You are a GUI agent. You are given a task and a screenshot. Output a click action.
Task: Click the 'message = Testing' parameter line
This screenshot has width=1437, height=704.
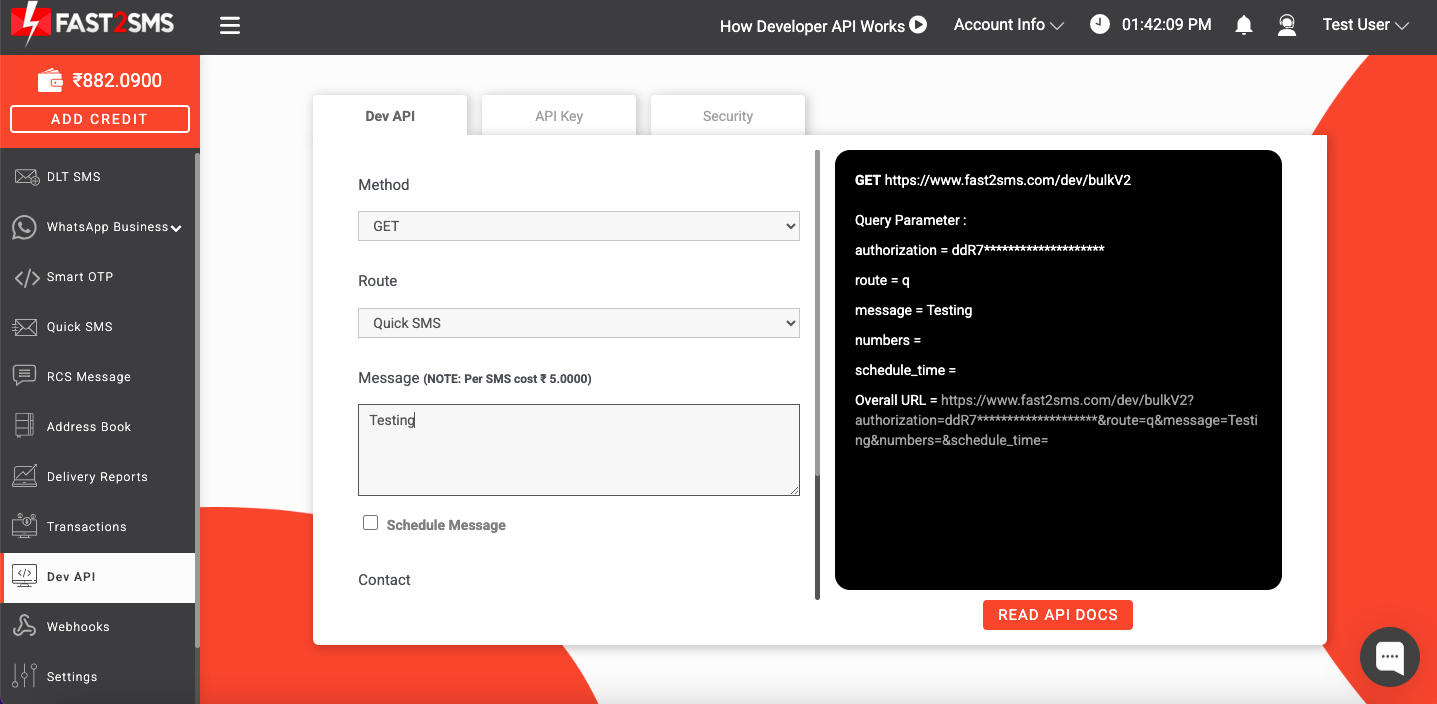click(913, 310)
